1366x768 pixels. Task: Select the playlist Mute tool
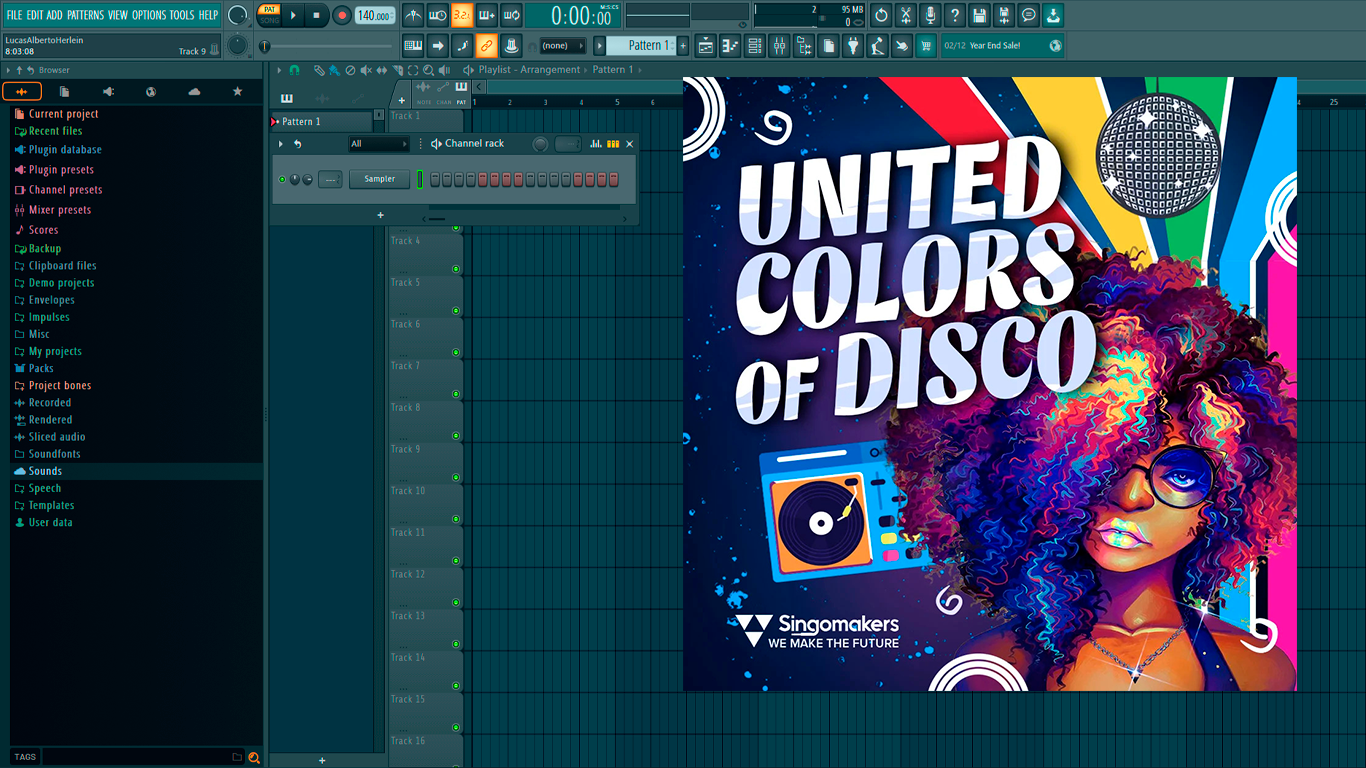[366, 70]
